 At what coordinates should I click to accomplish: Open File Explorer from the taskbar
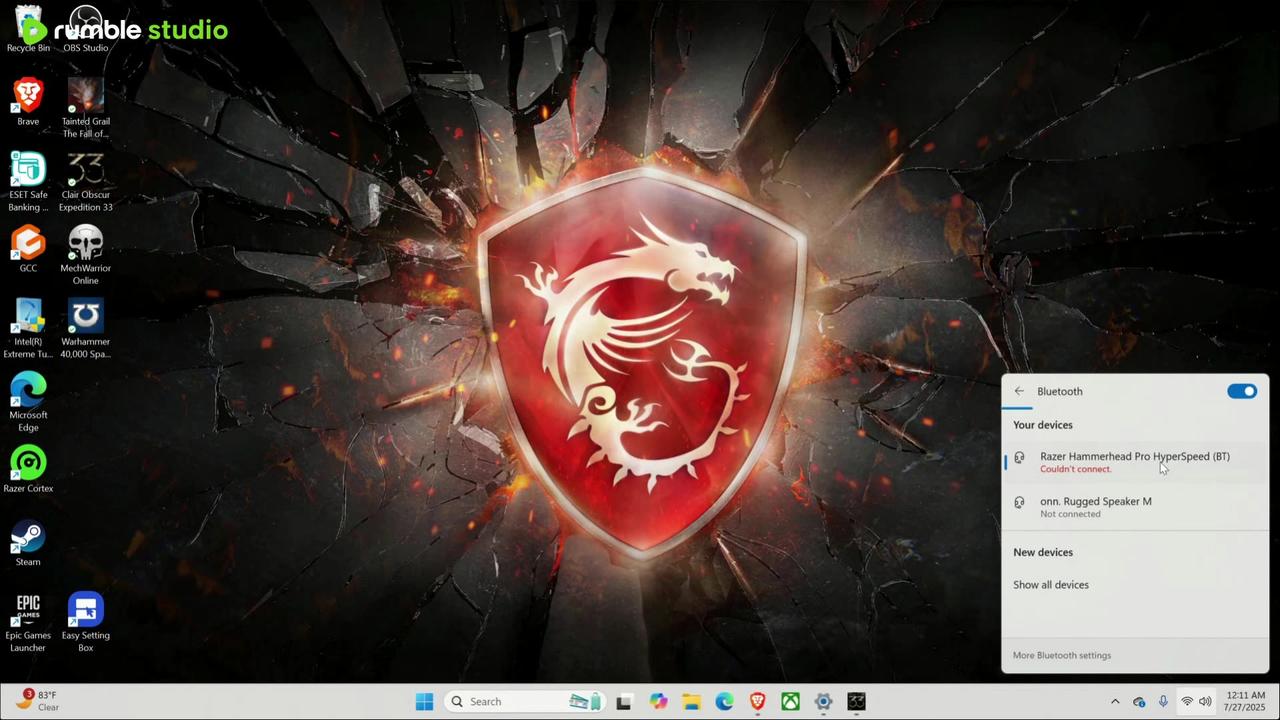pyautogui.click(x=691, y=701)
